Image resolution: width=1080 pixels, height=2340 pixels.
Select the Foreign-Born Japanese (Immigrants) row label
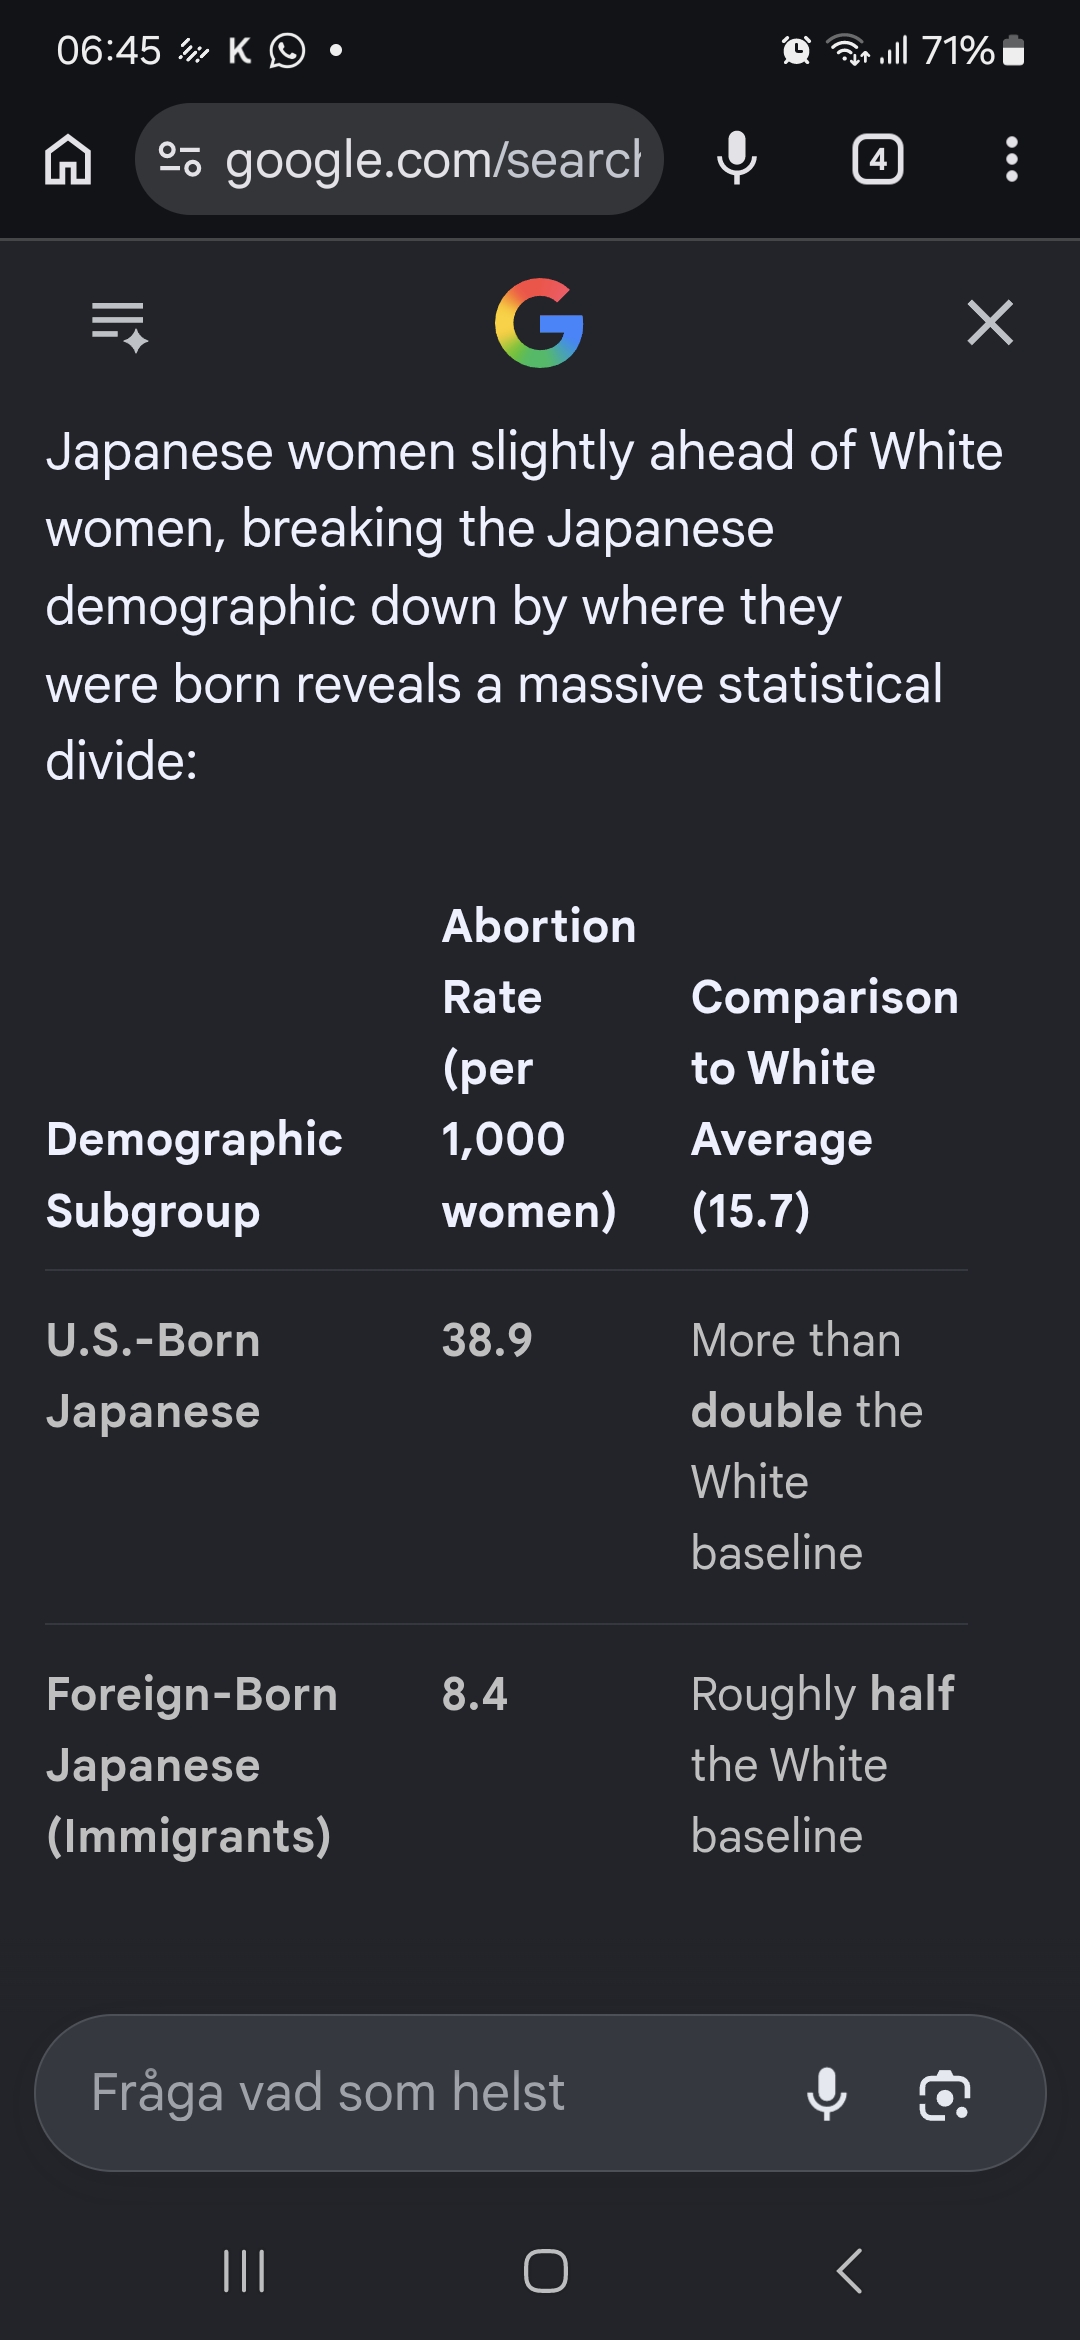pos(192,1765)
